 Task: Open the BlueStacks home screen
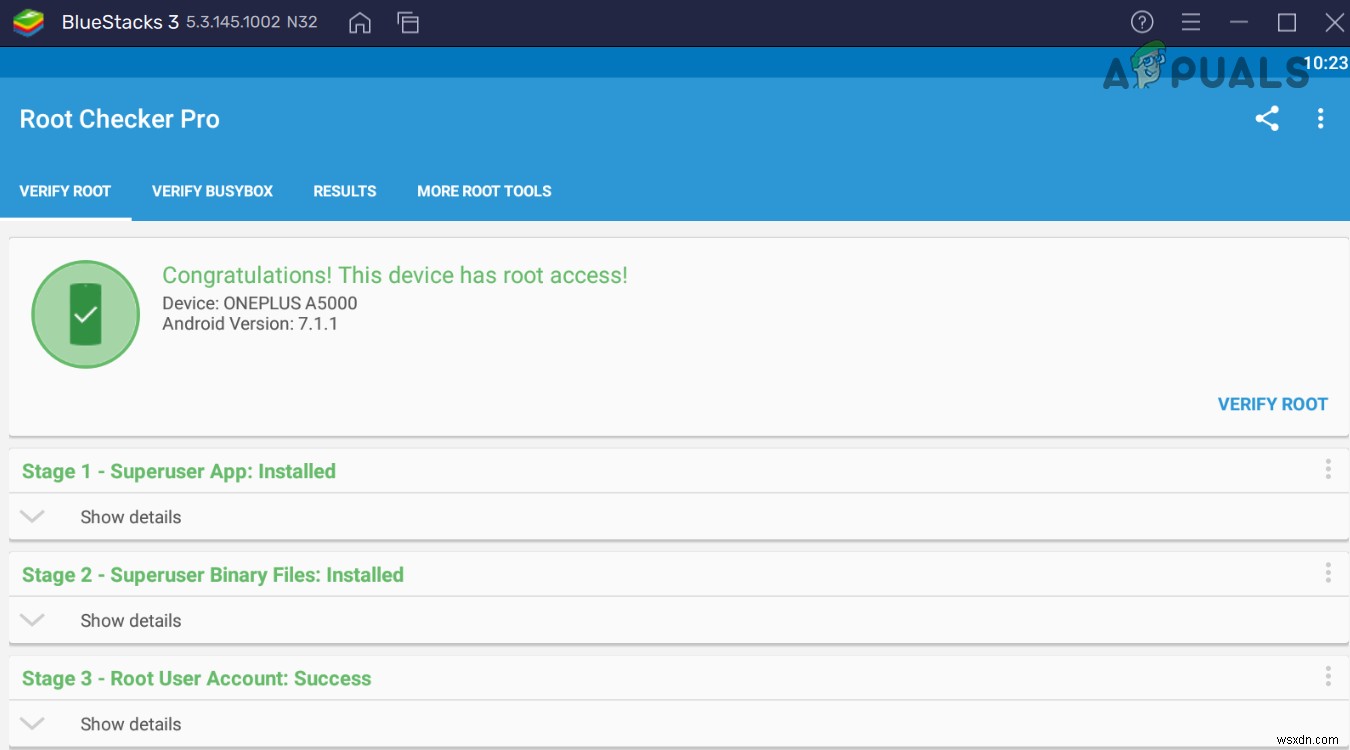click(x=359, y=22)
